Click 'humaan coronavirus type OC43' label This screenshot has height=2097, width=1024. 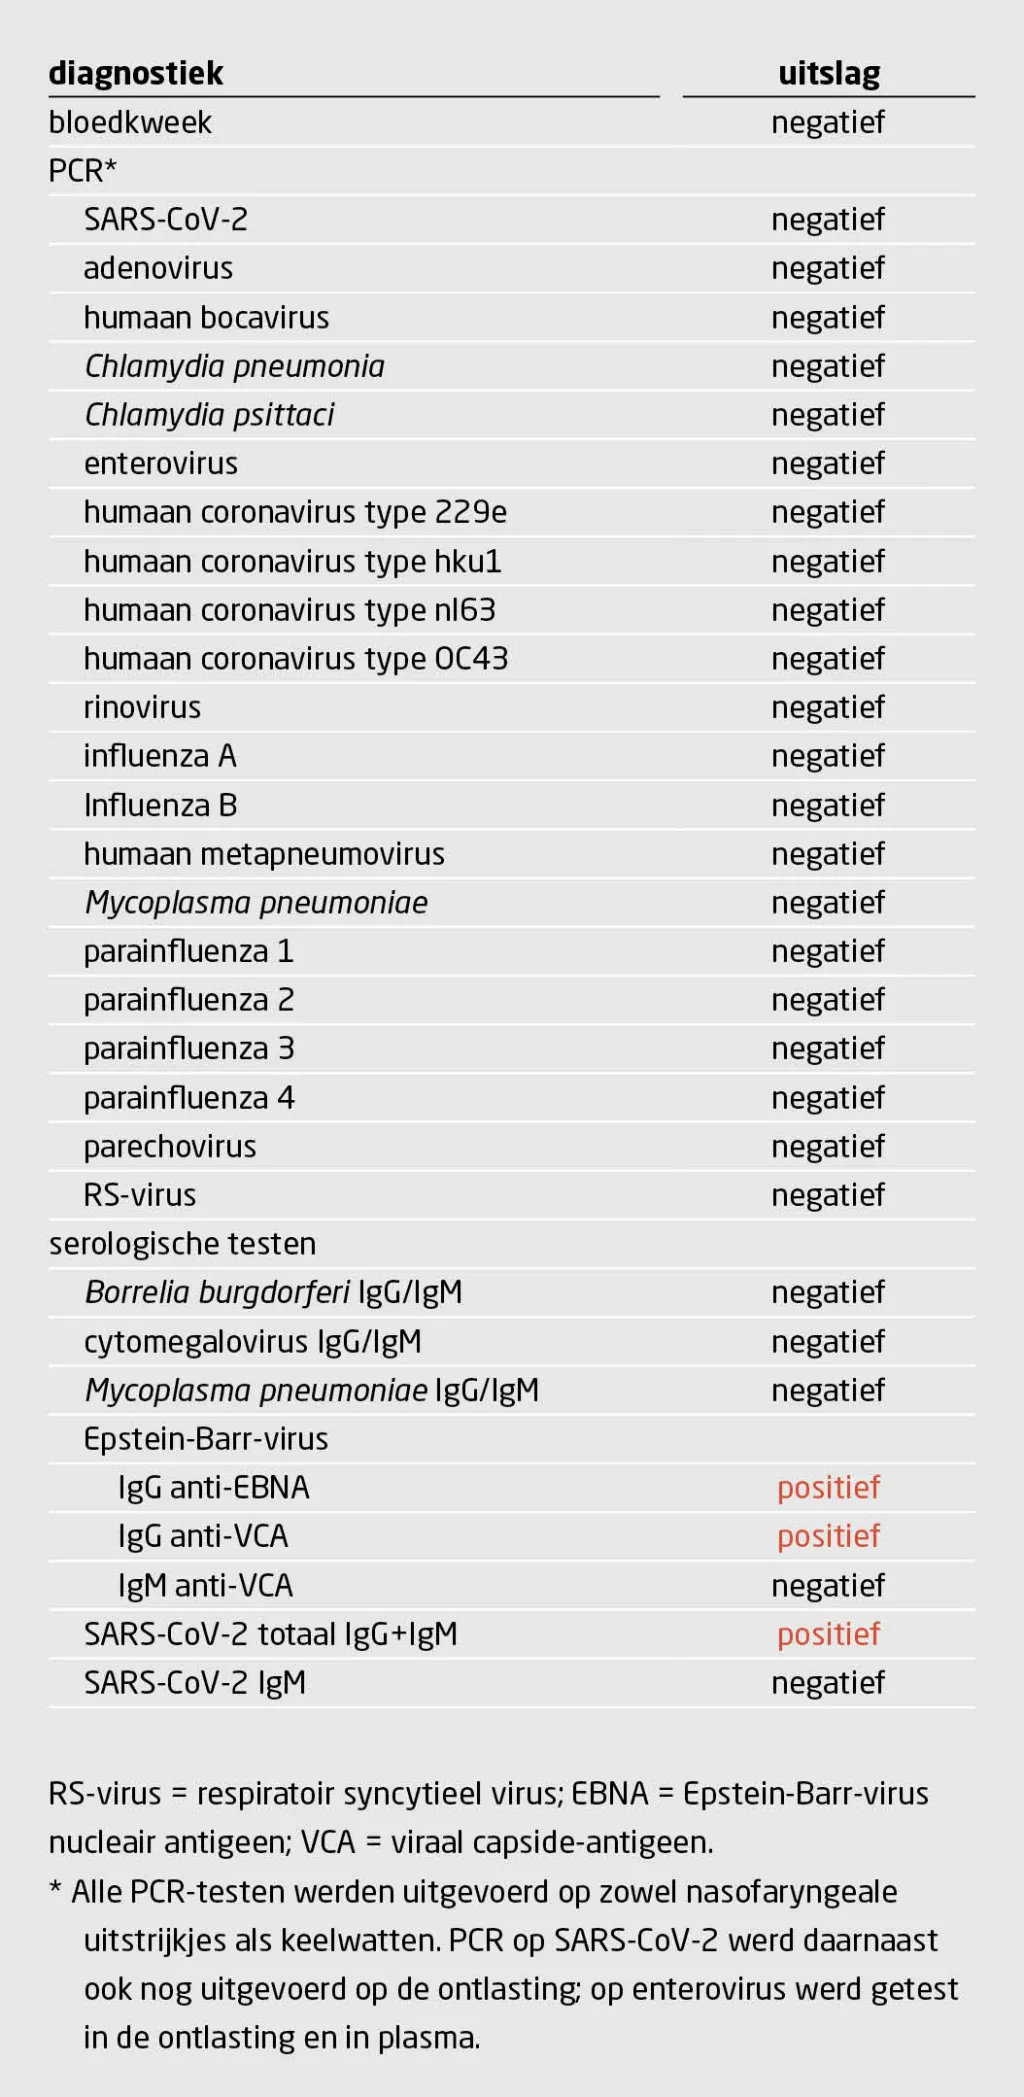tap(296, 659)
